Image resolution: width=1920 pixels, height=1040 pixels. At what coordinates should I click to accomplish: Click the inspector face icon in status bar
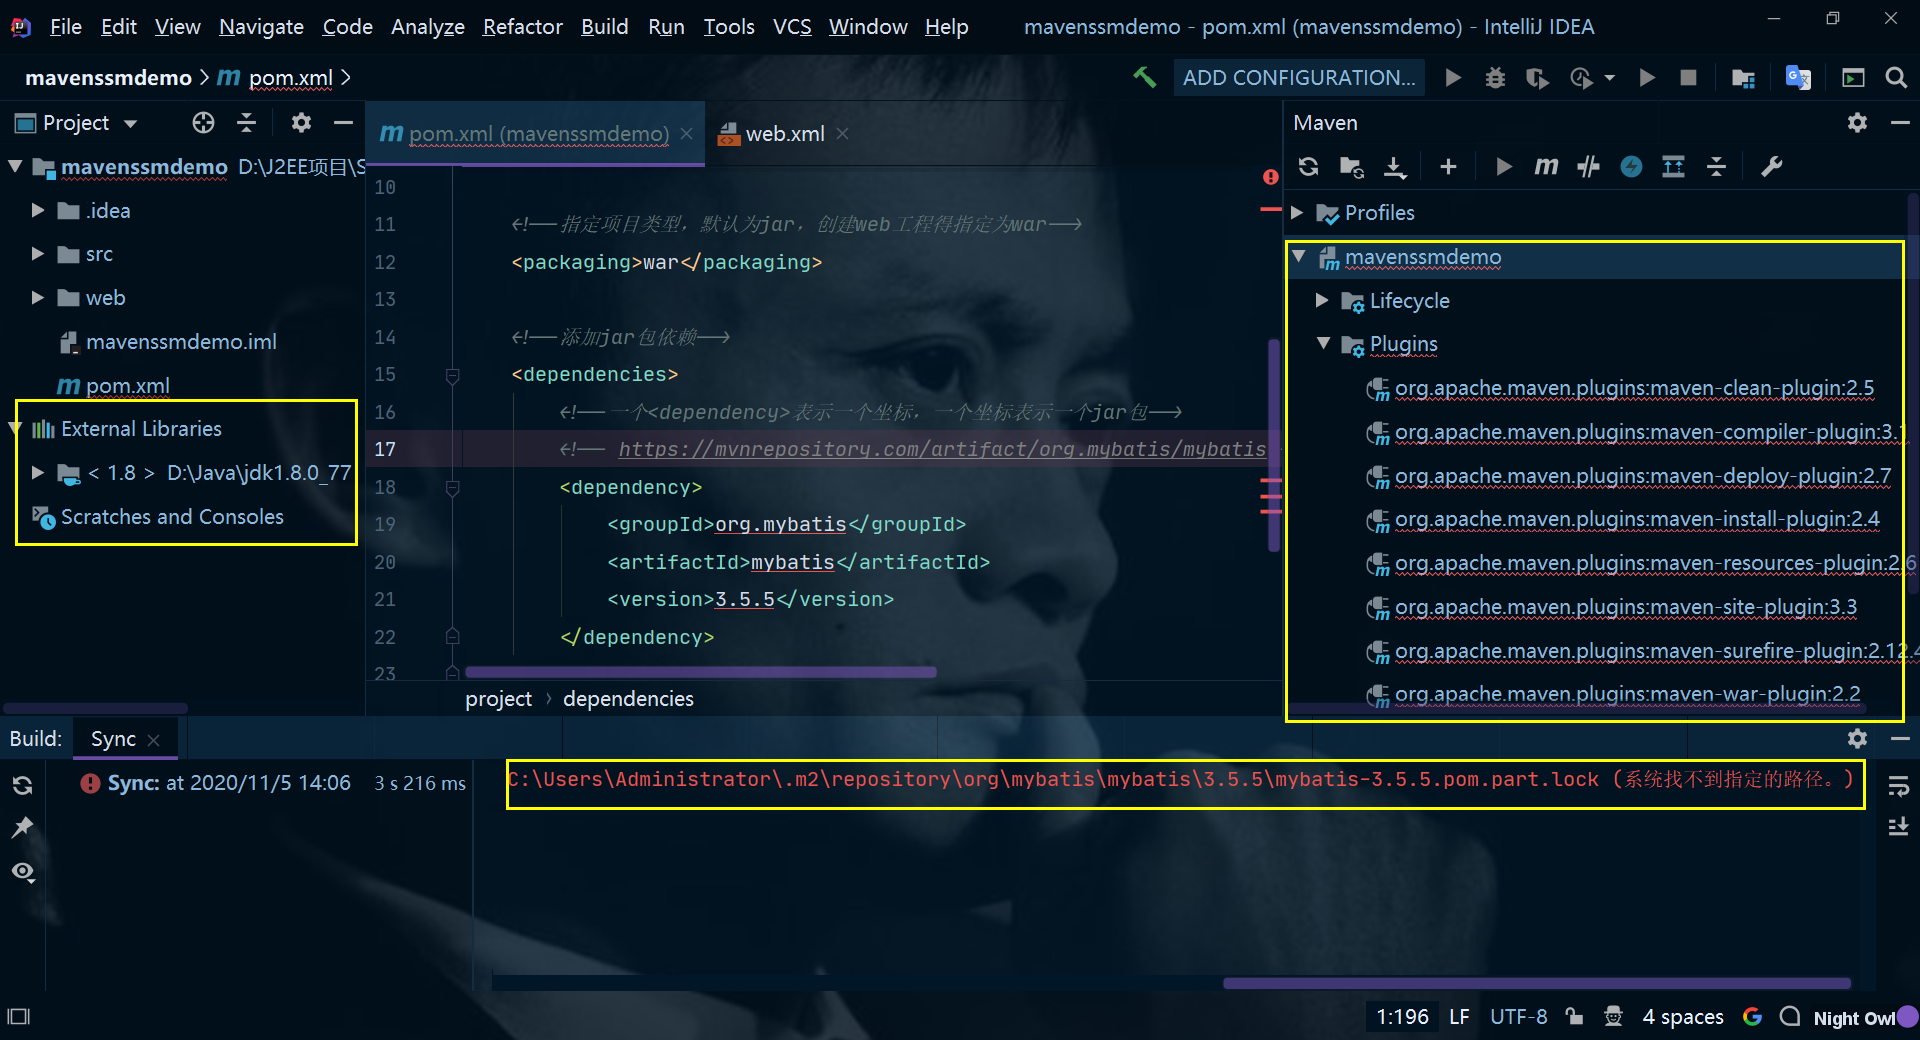[x=1613, y=1017]
